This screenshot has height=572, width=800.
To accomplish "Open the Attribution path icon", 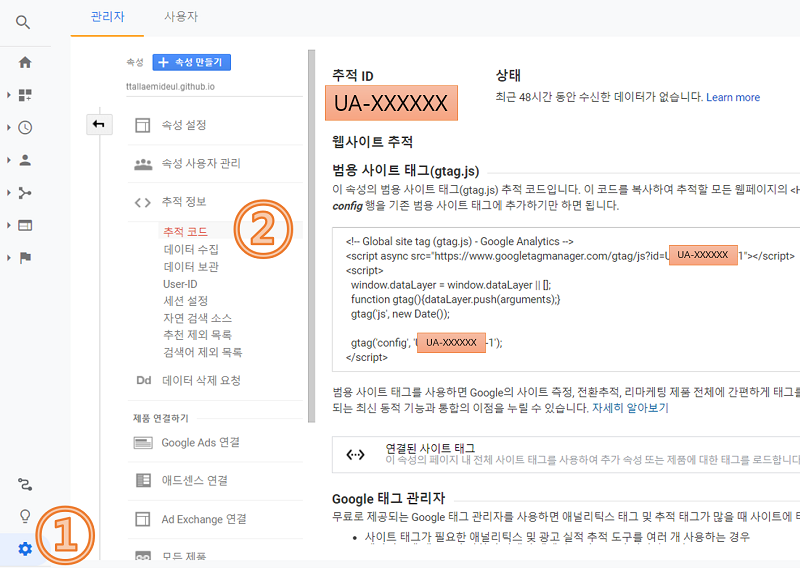I will [25, 484].
